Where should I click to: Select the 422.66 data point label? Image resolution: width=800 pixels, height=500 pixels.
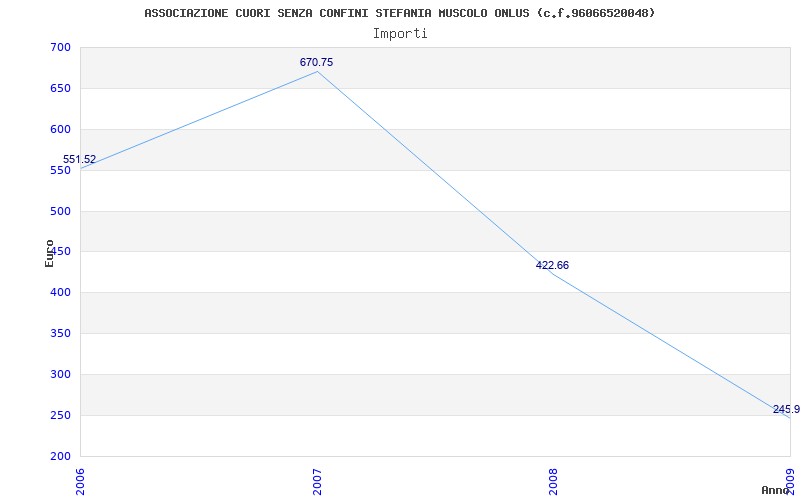(552, 265)
